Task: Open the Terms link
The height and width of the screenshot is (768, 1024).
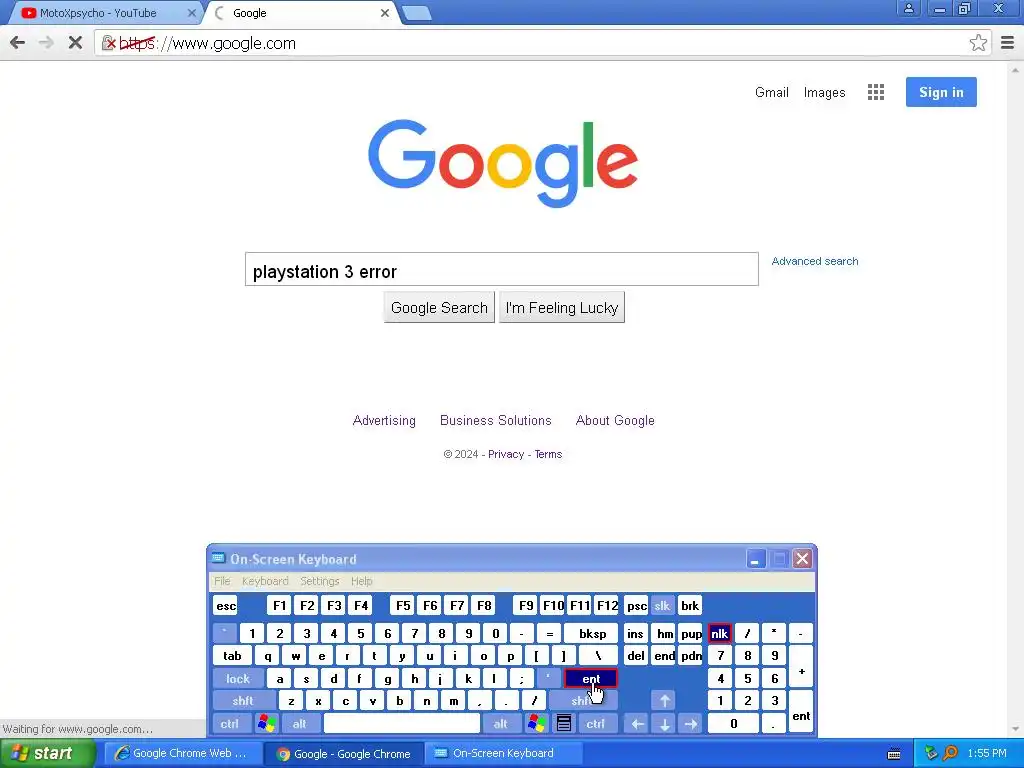Action: coord(548,455)
